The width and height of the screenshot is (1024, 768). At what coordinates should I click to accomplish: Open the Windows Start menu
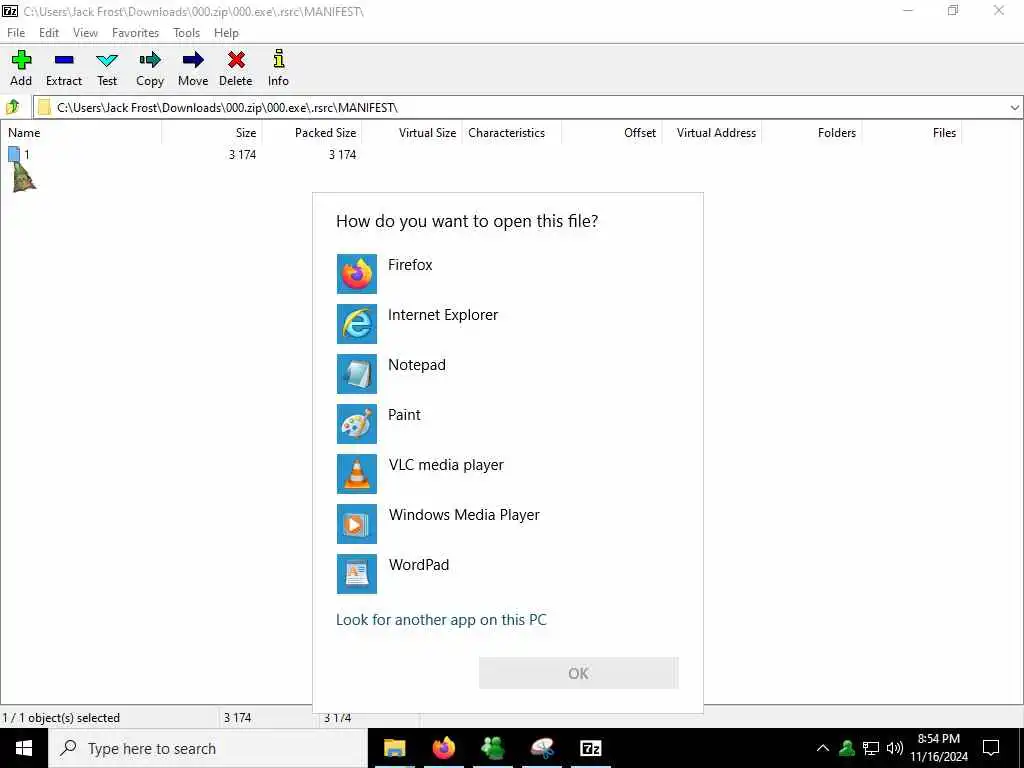click(x=24, y=748)
